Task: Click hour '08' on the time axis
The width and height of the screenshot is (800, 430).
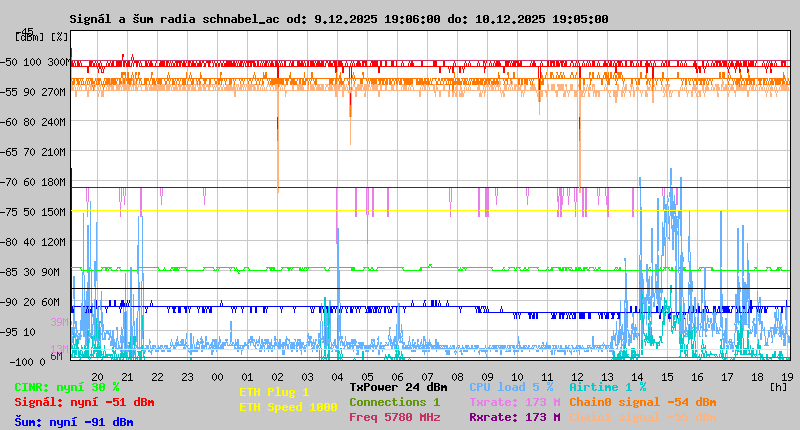Action: click(457, 377)
